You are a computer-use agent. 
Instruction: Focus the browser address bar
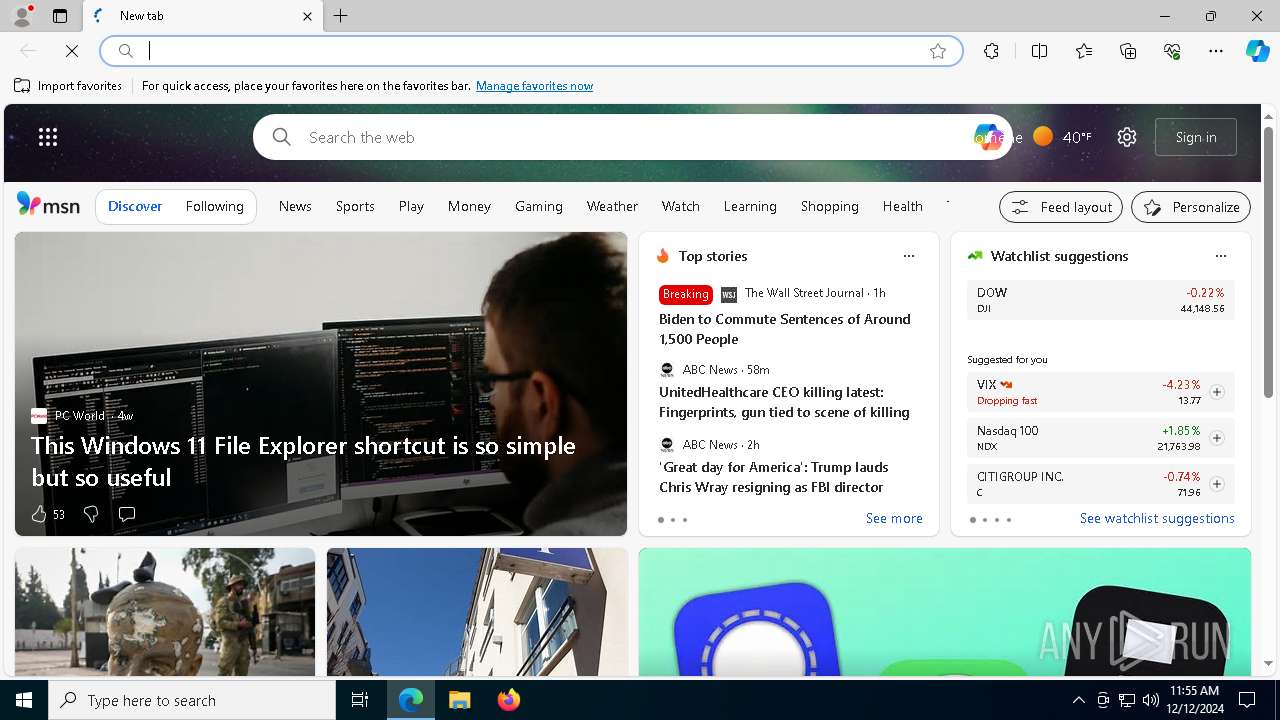[530, 51]
